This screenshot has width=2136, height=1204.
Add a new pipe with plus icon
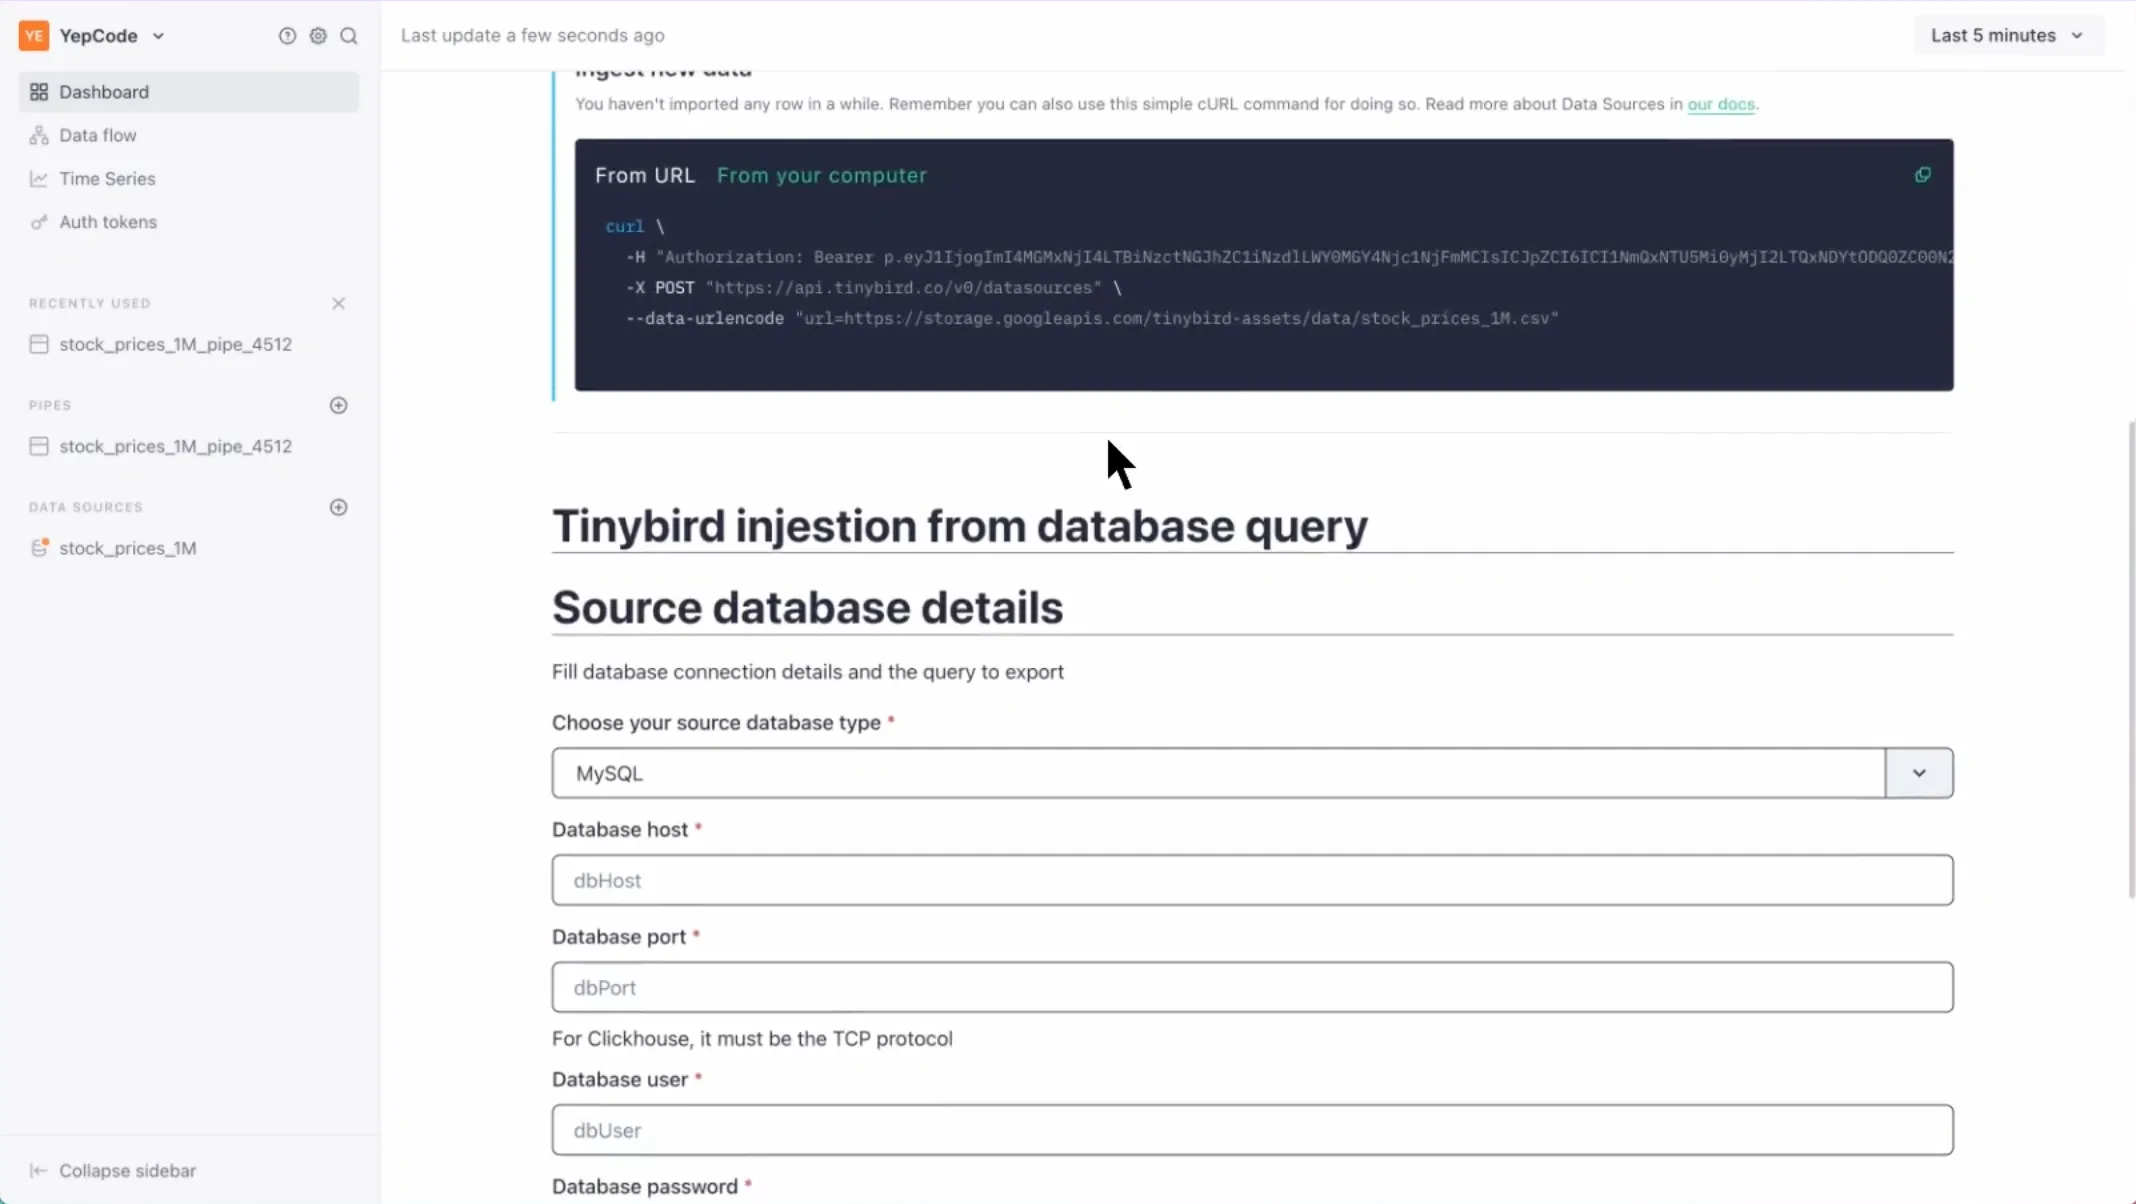[x=338, y=405]
